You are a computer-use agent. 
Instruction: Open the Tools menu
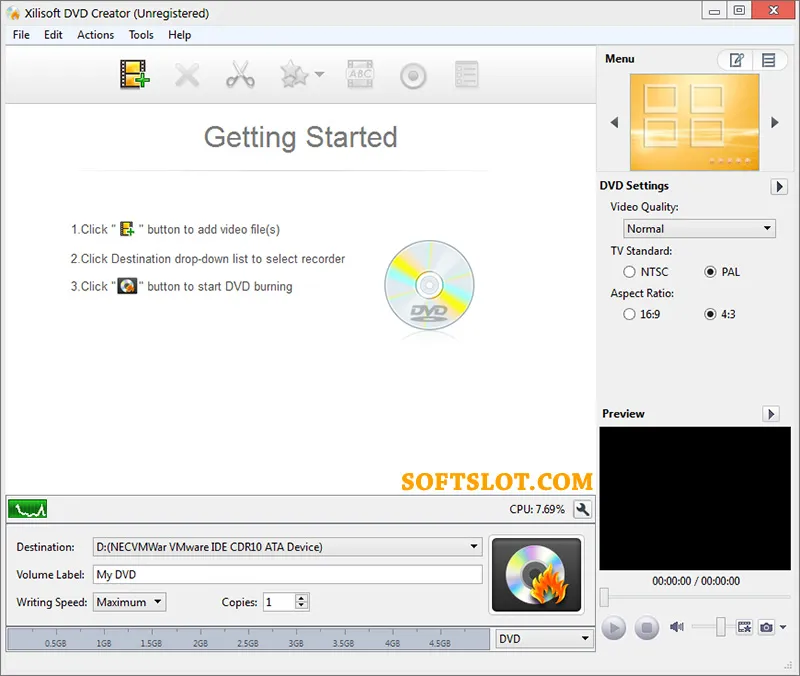point(141,35)
